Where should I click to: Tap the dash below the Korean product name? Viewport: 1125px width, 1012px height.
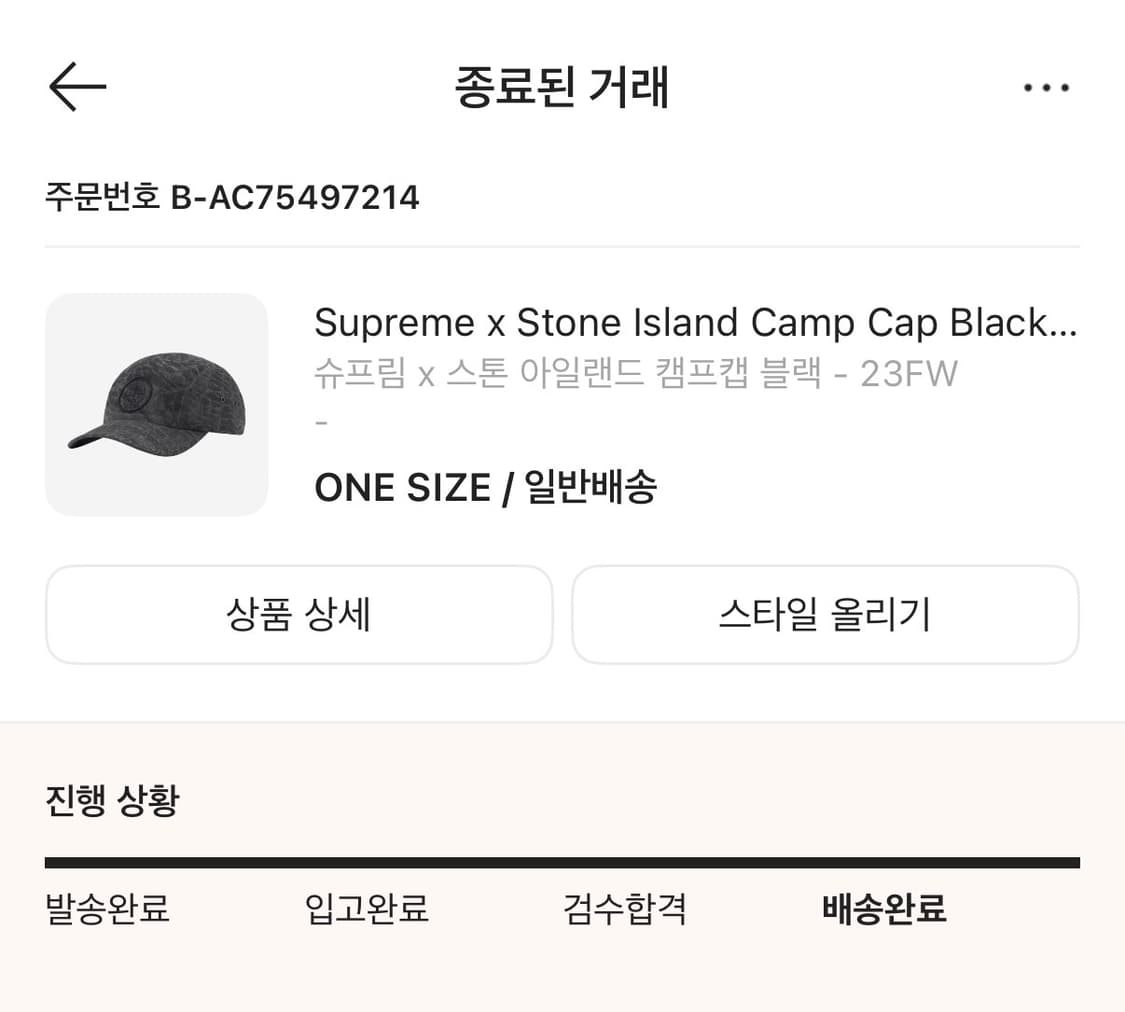point(321,422)
